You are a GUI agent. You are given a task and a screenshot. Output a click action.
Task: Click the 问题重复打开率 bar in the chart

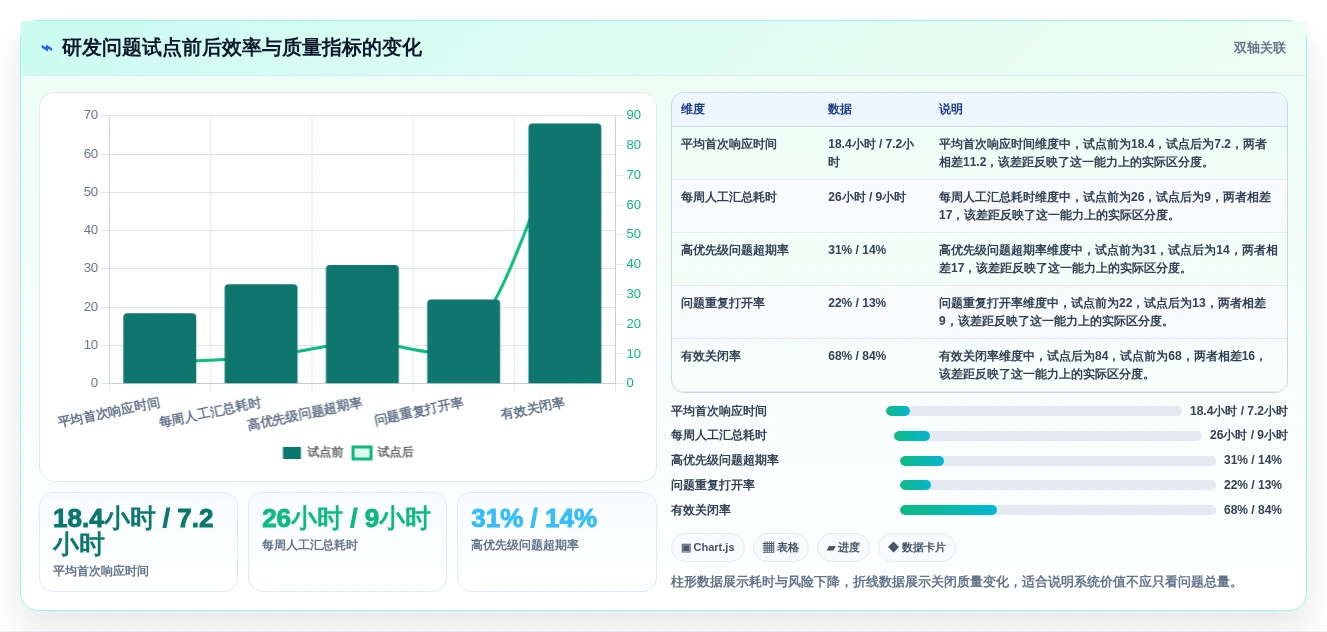point(463,341)
